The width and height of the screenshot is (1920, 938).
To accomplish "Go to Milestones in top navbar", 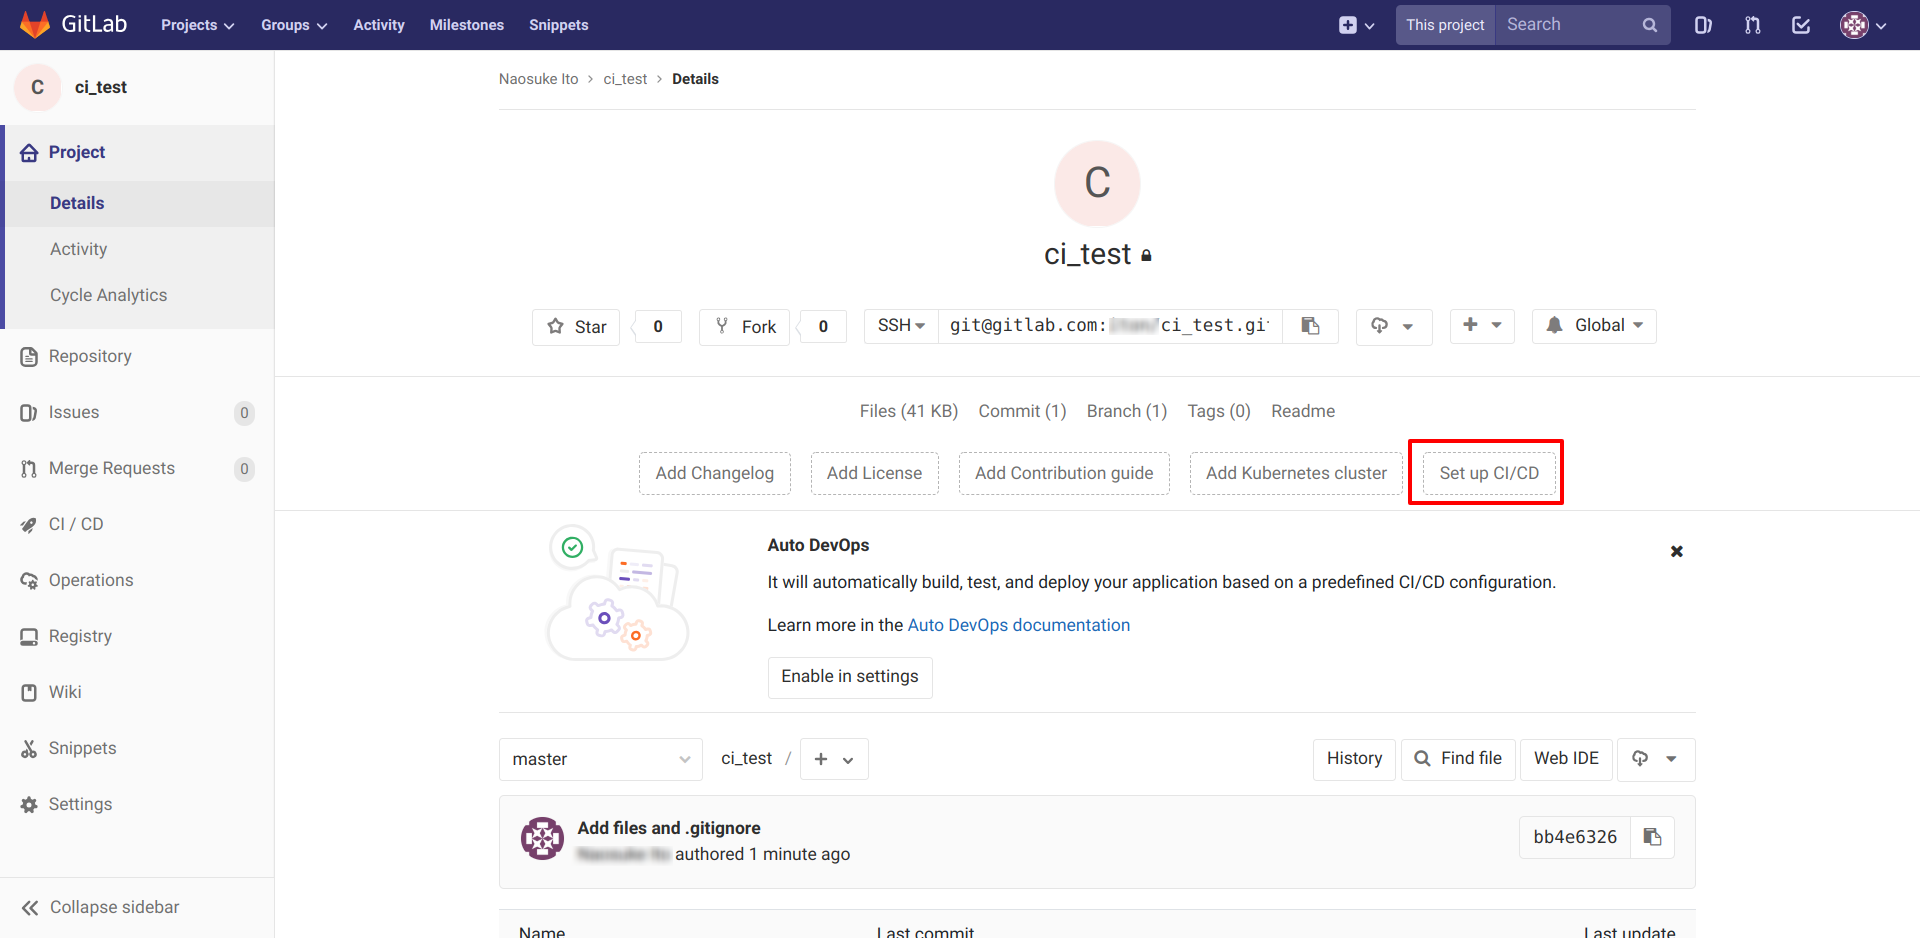I will pyautogui.click(x=467, y=25).
